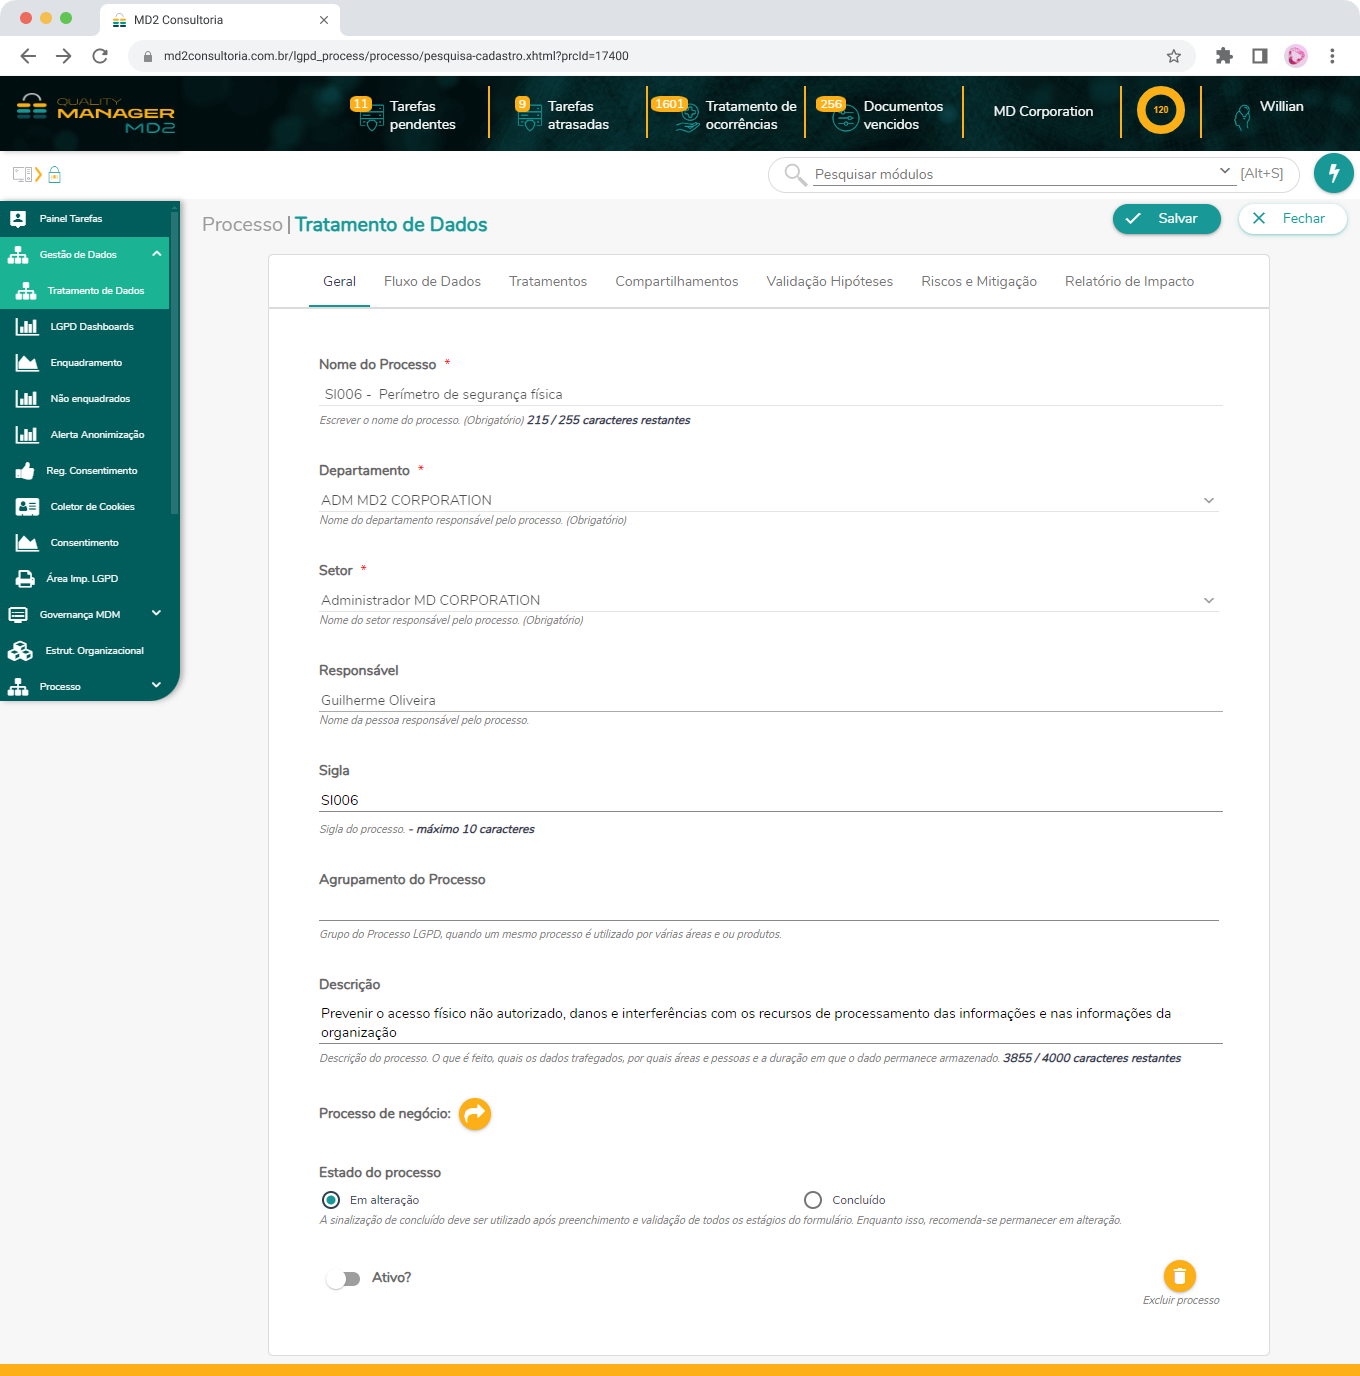Bookmark page with the star icon
This screenshot has width=1360, height=1376.
coord(1174,56)
